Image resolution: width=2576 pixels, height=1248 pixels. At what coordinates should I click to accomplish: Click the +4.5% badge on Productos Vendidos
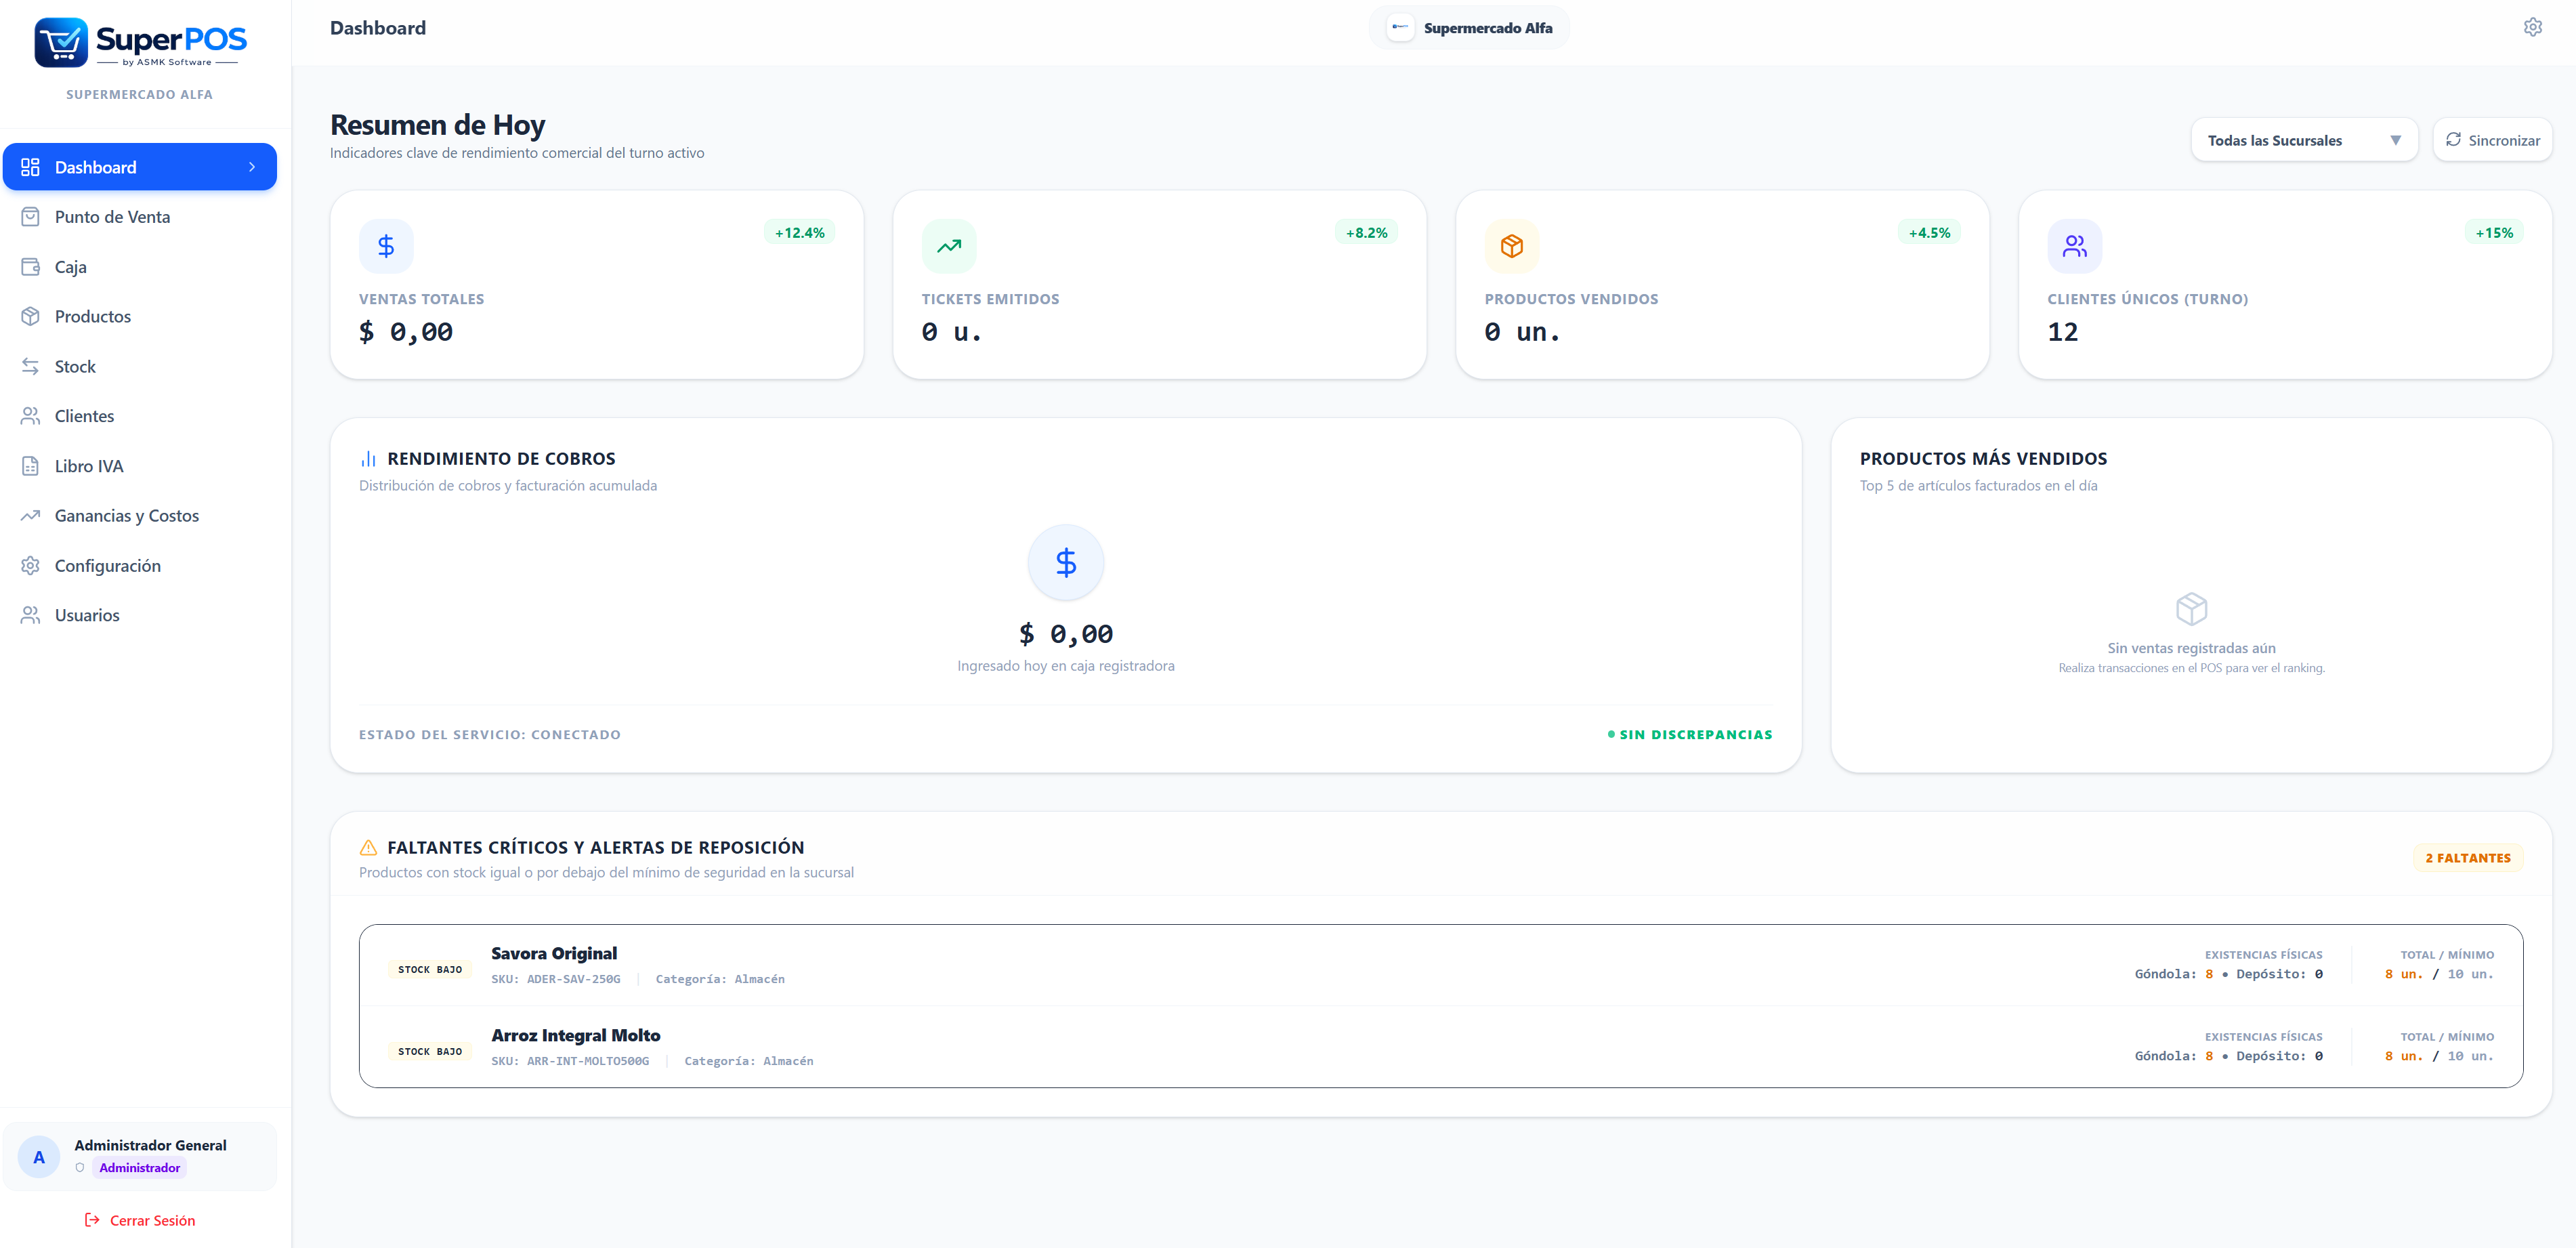(x=1929, y=233)
